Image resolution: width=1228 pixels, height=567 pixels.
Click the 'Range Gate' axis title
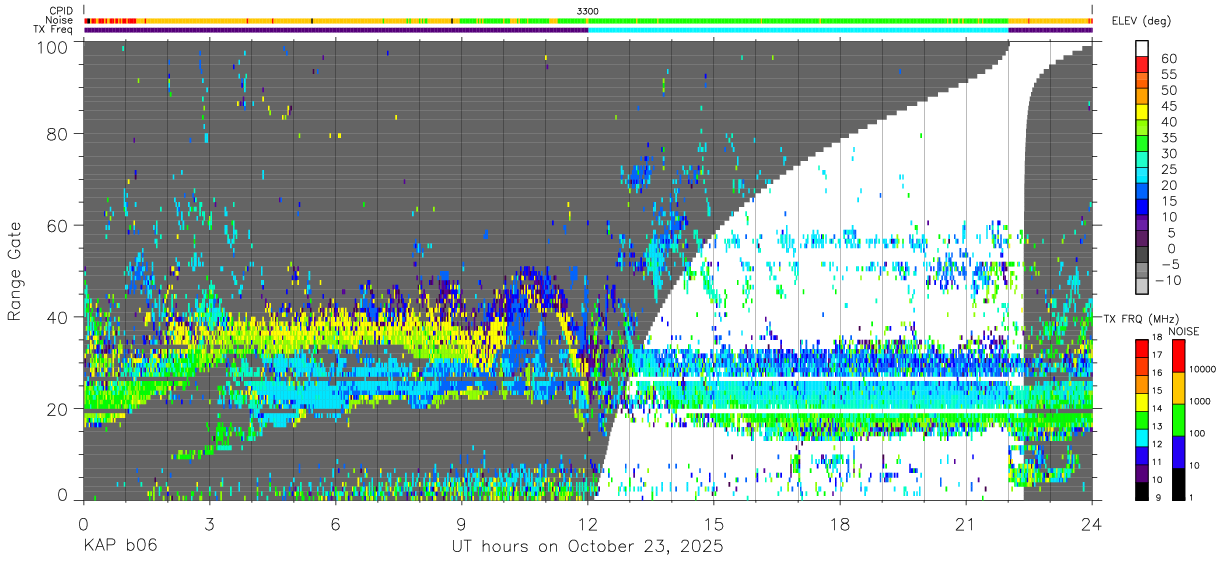[15, 273]
